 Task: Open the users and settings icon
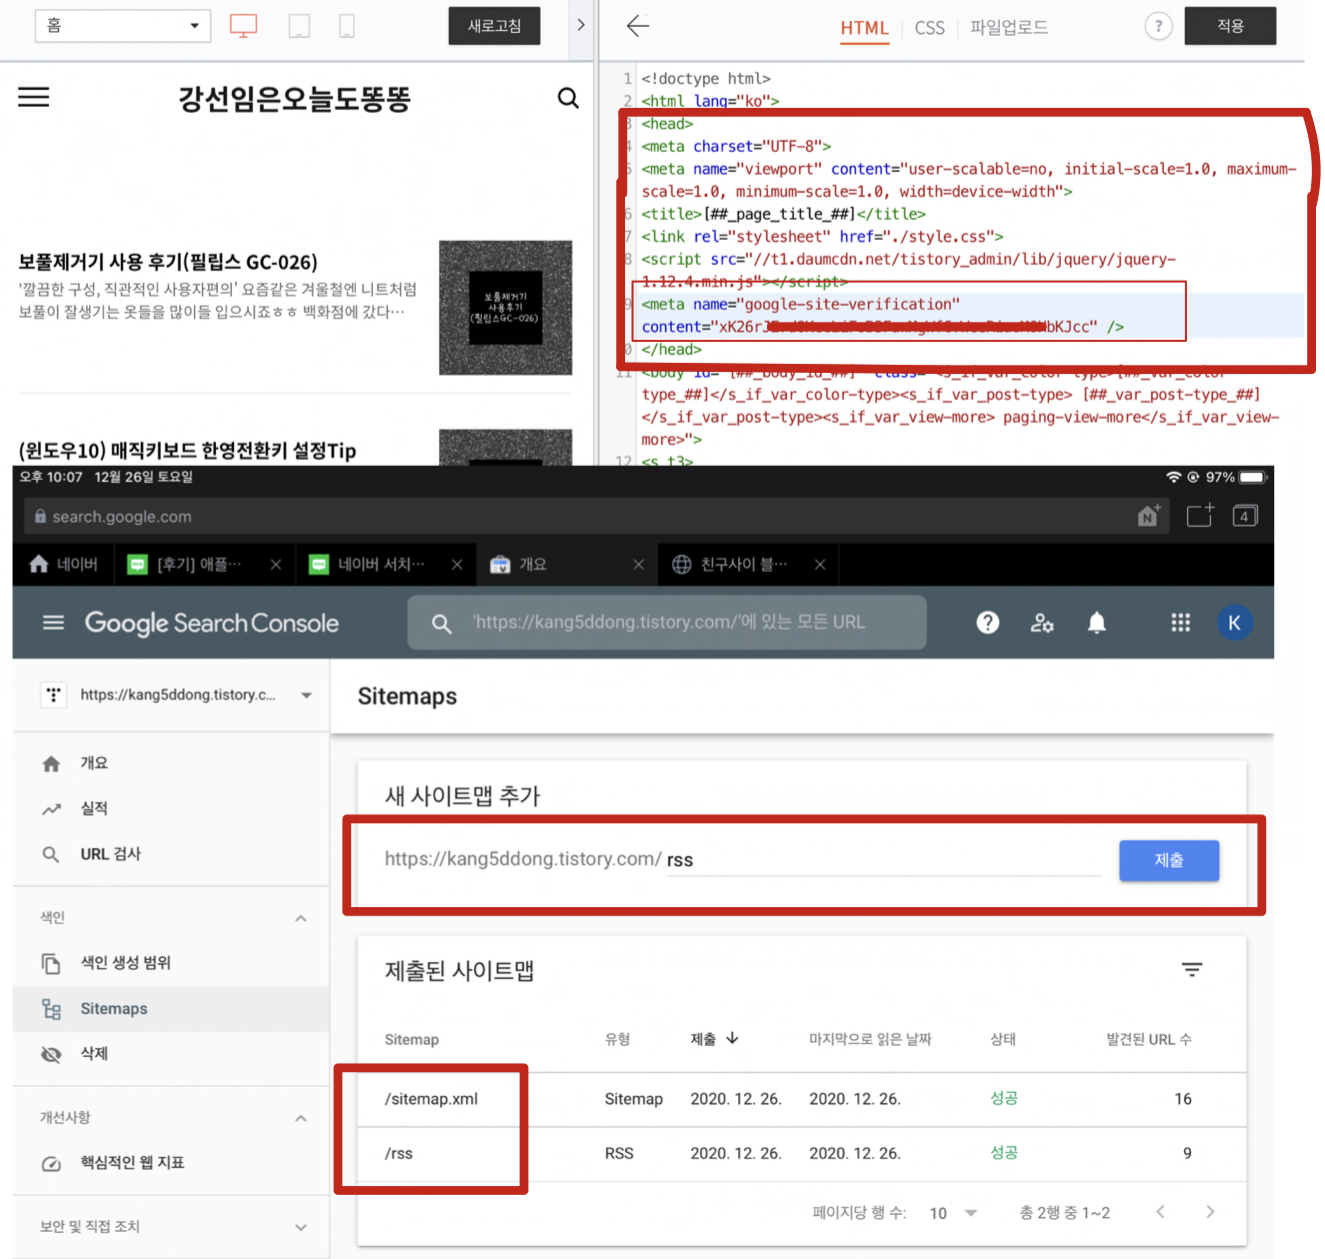(x=1042, y=623)
